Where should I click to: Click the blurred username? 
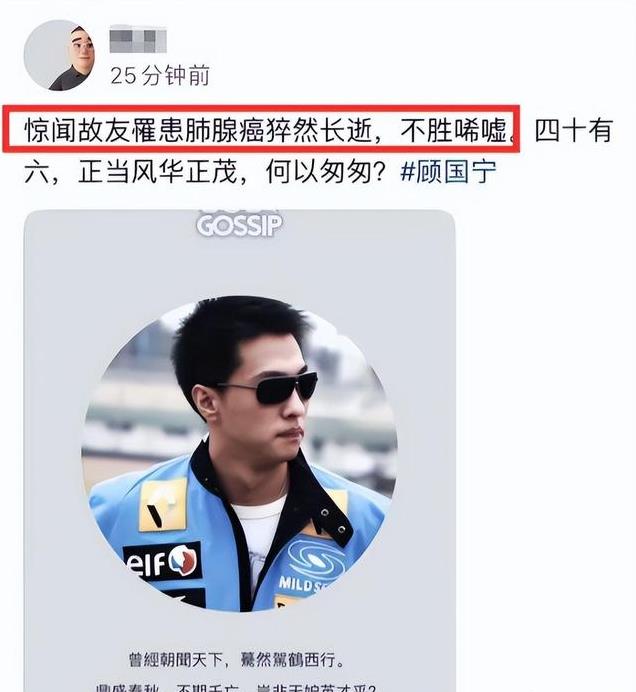(x=138, y=39)
